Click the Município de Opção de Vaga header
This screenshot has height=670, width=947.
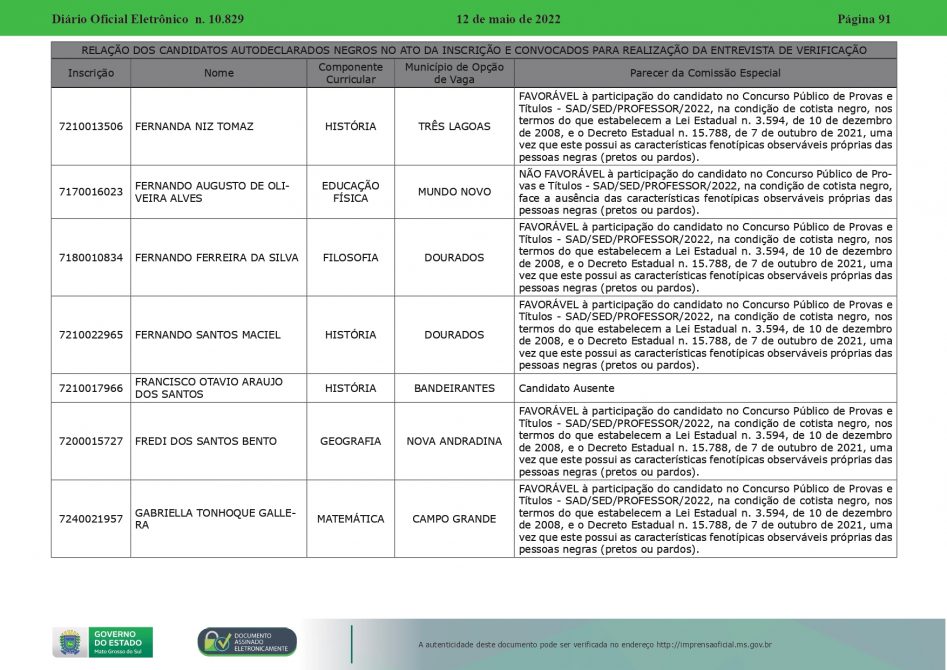[x=454, y=73]
